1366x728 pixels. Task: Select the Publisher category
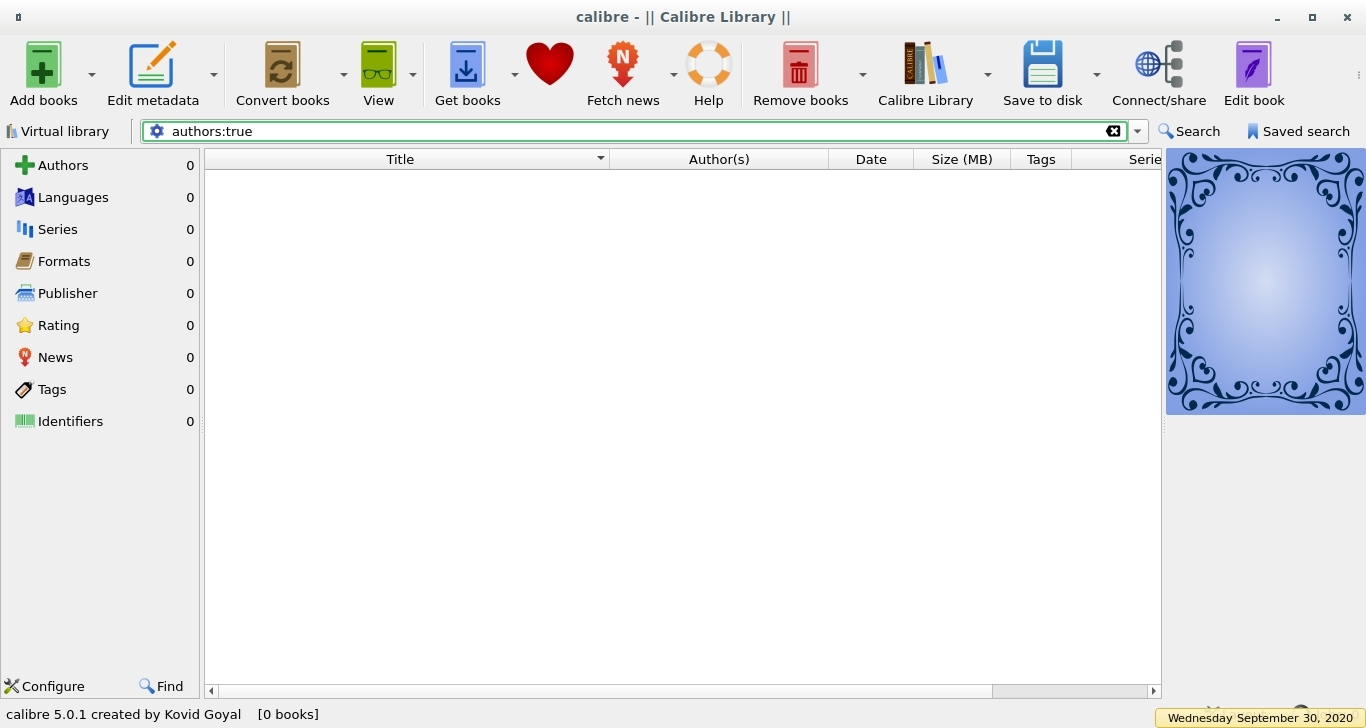[x=100, y=293]
